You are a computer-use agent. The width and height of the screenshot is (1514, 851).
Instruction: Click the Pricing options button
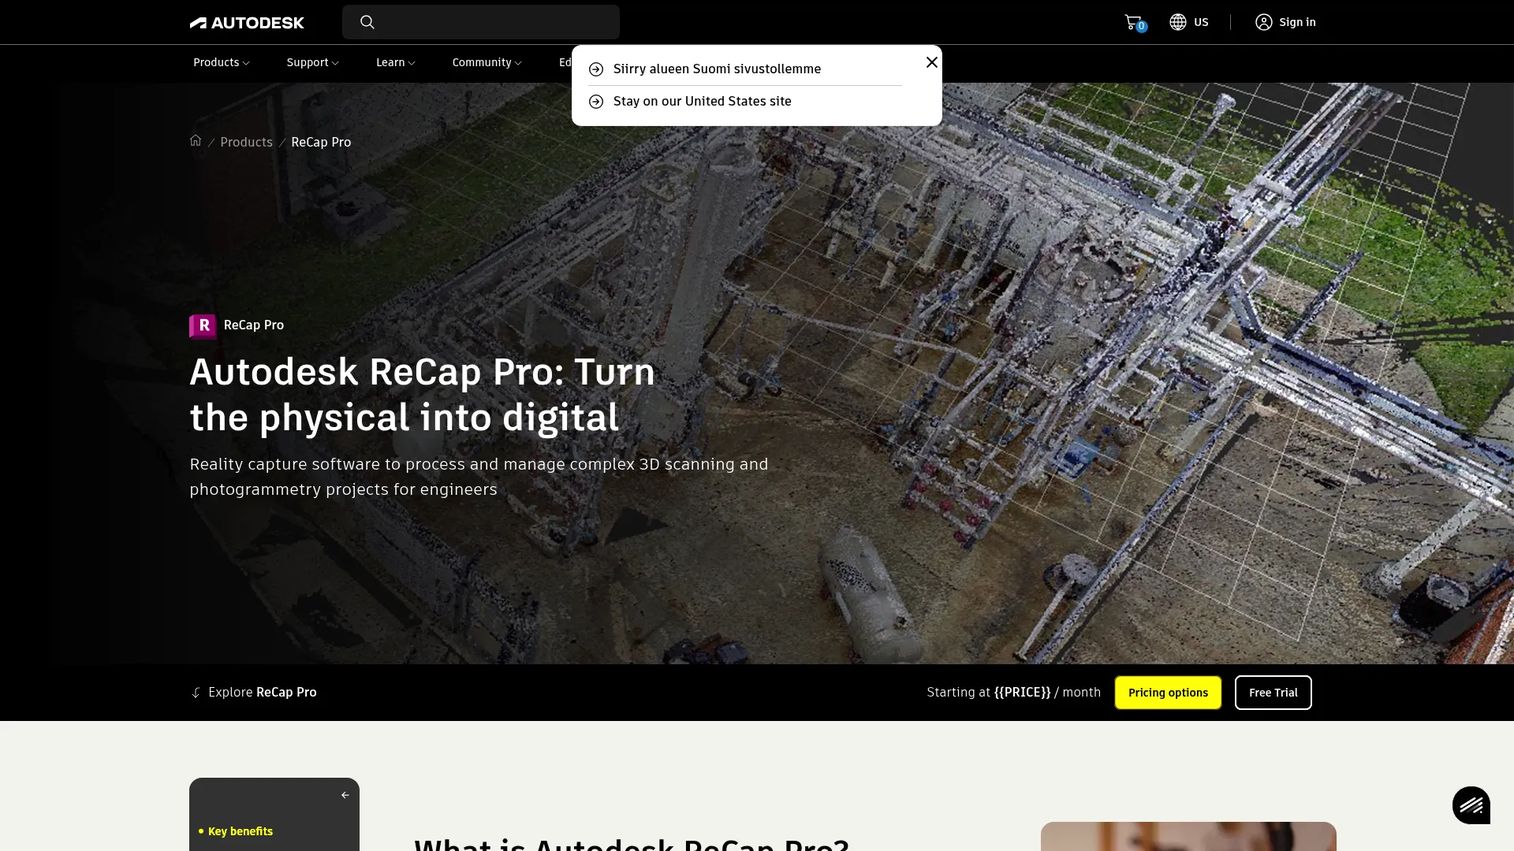point(1168,692)
